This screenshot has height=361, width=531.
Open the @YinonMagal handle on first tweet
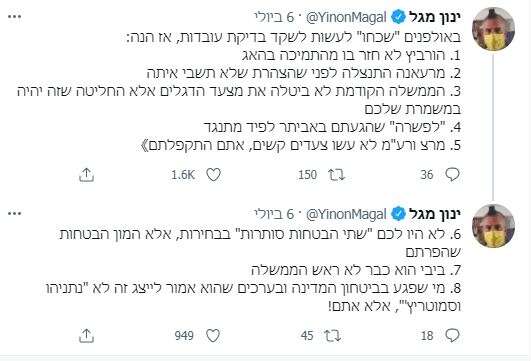point(346,17)
